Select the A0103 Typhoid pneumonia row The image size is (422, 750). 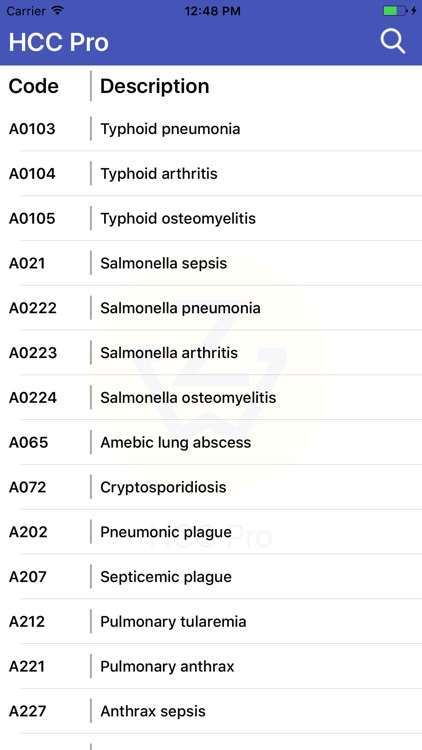coord(211,129)
